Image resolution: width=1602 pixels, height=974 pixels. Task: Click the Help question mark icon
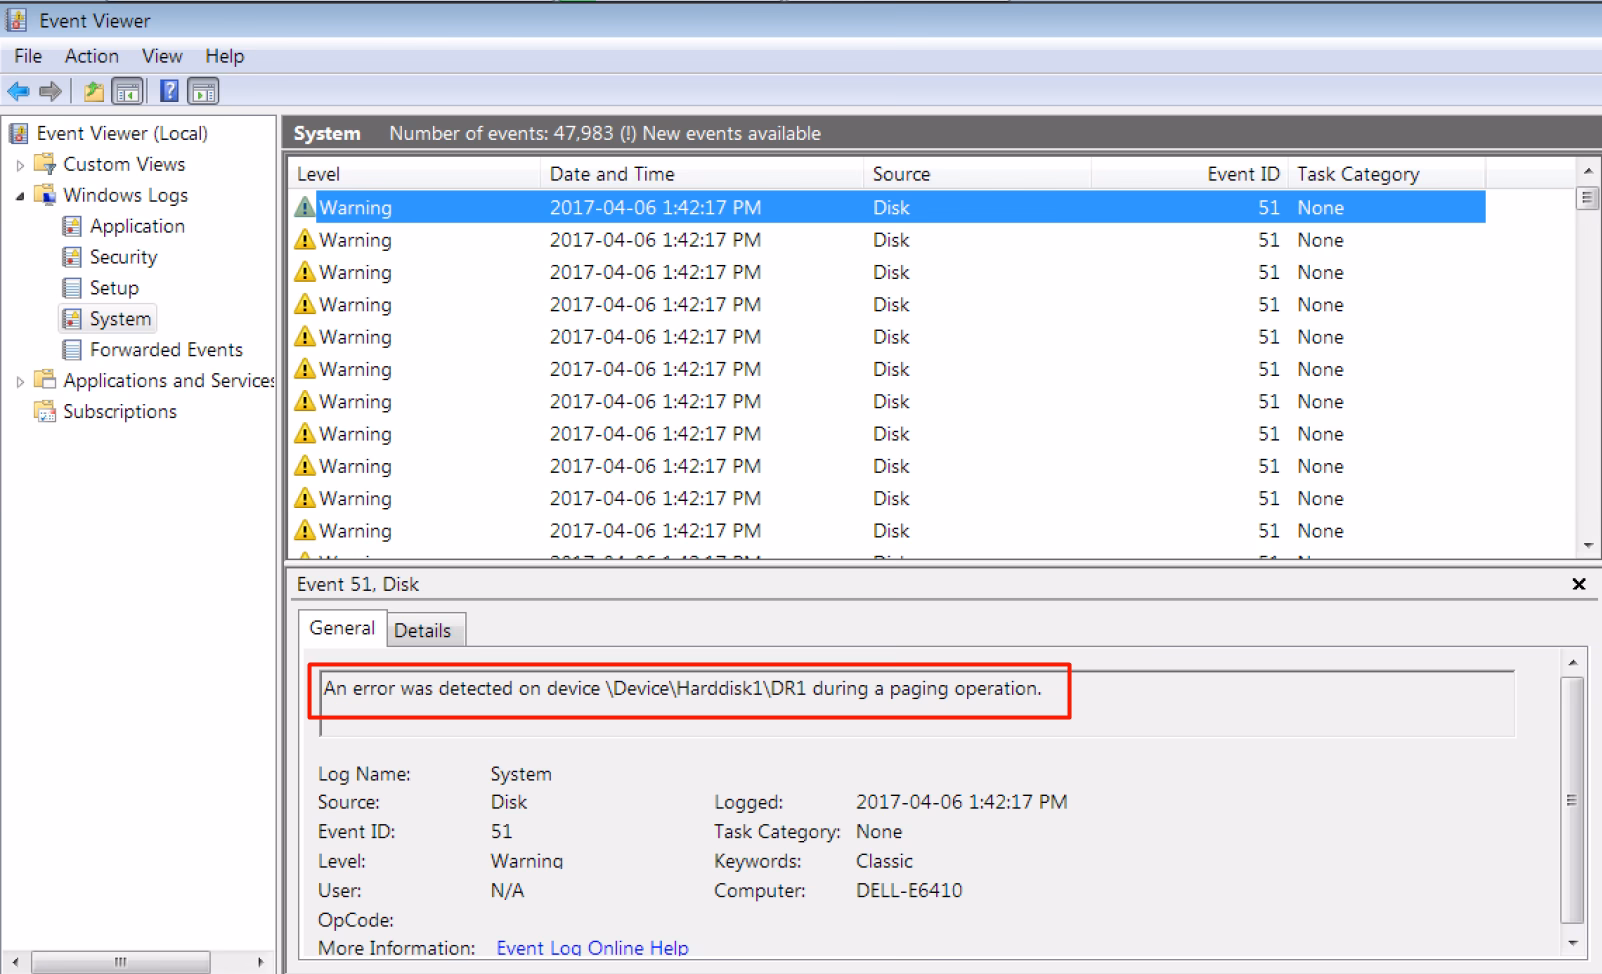170,91
